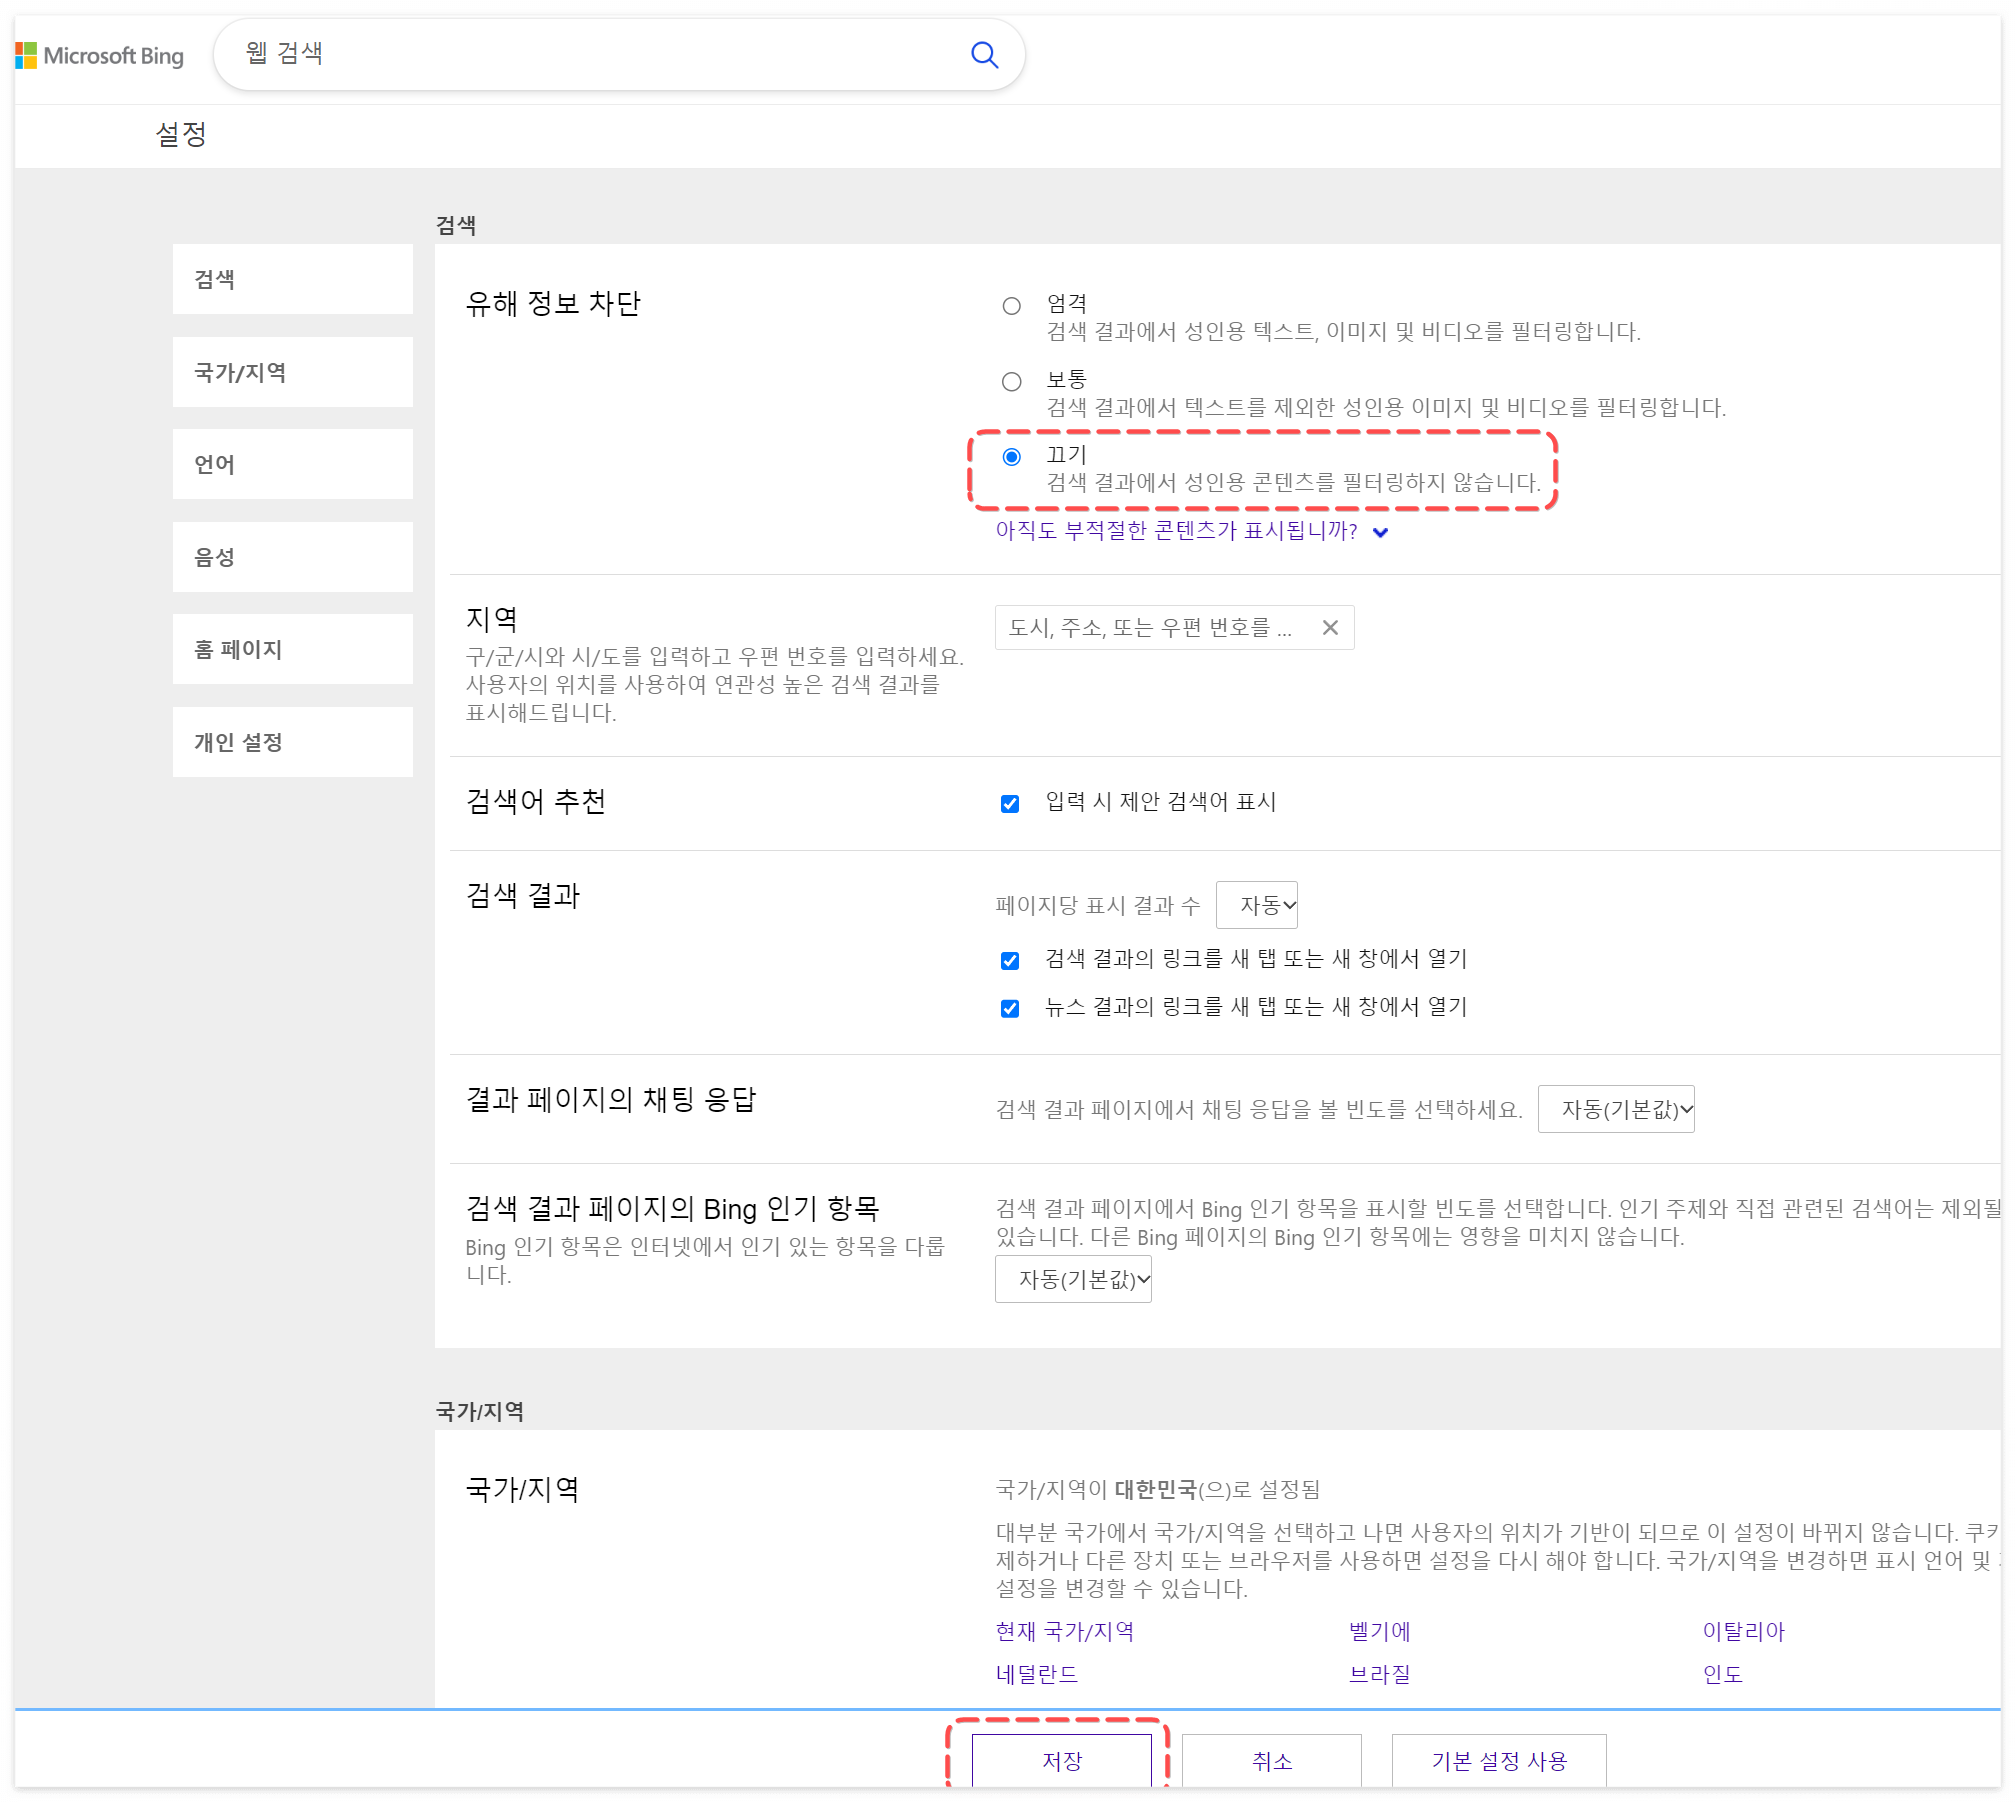This screenshot has width=2016, height=1802.
Task: Open the results per page dropdown
Action: [1257, 906]
